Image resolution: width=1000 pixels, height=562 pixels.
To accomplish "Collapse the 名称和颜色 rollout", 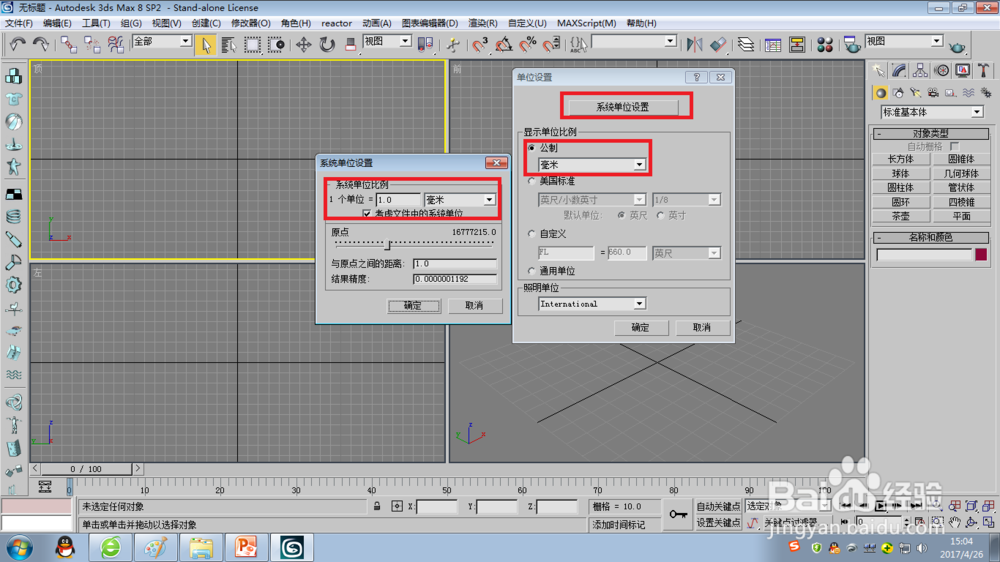I will pos(930,237).
